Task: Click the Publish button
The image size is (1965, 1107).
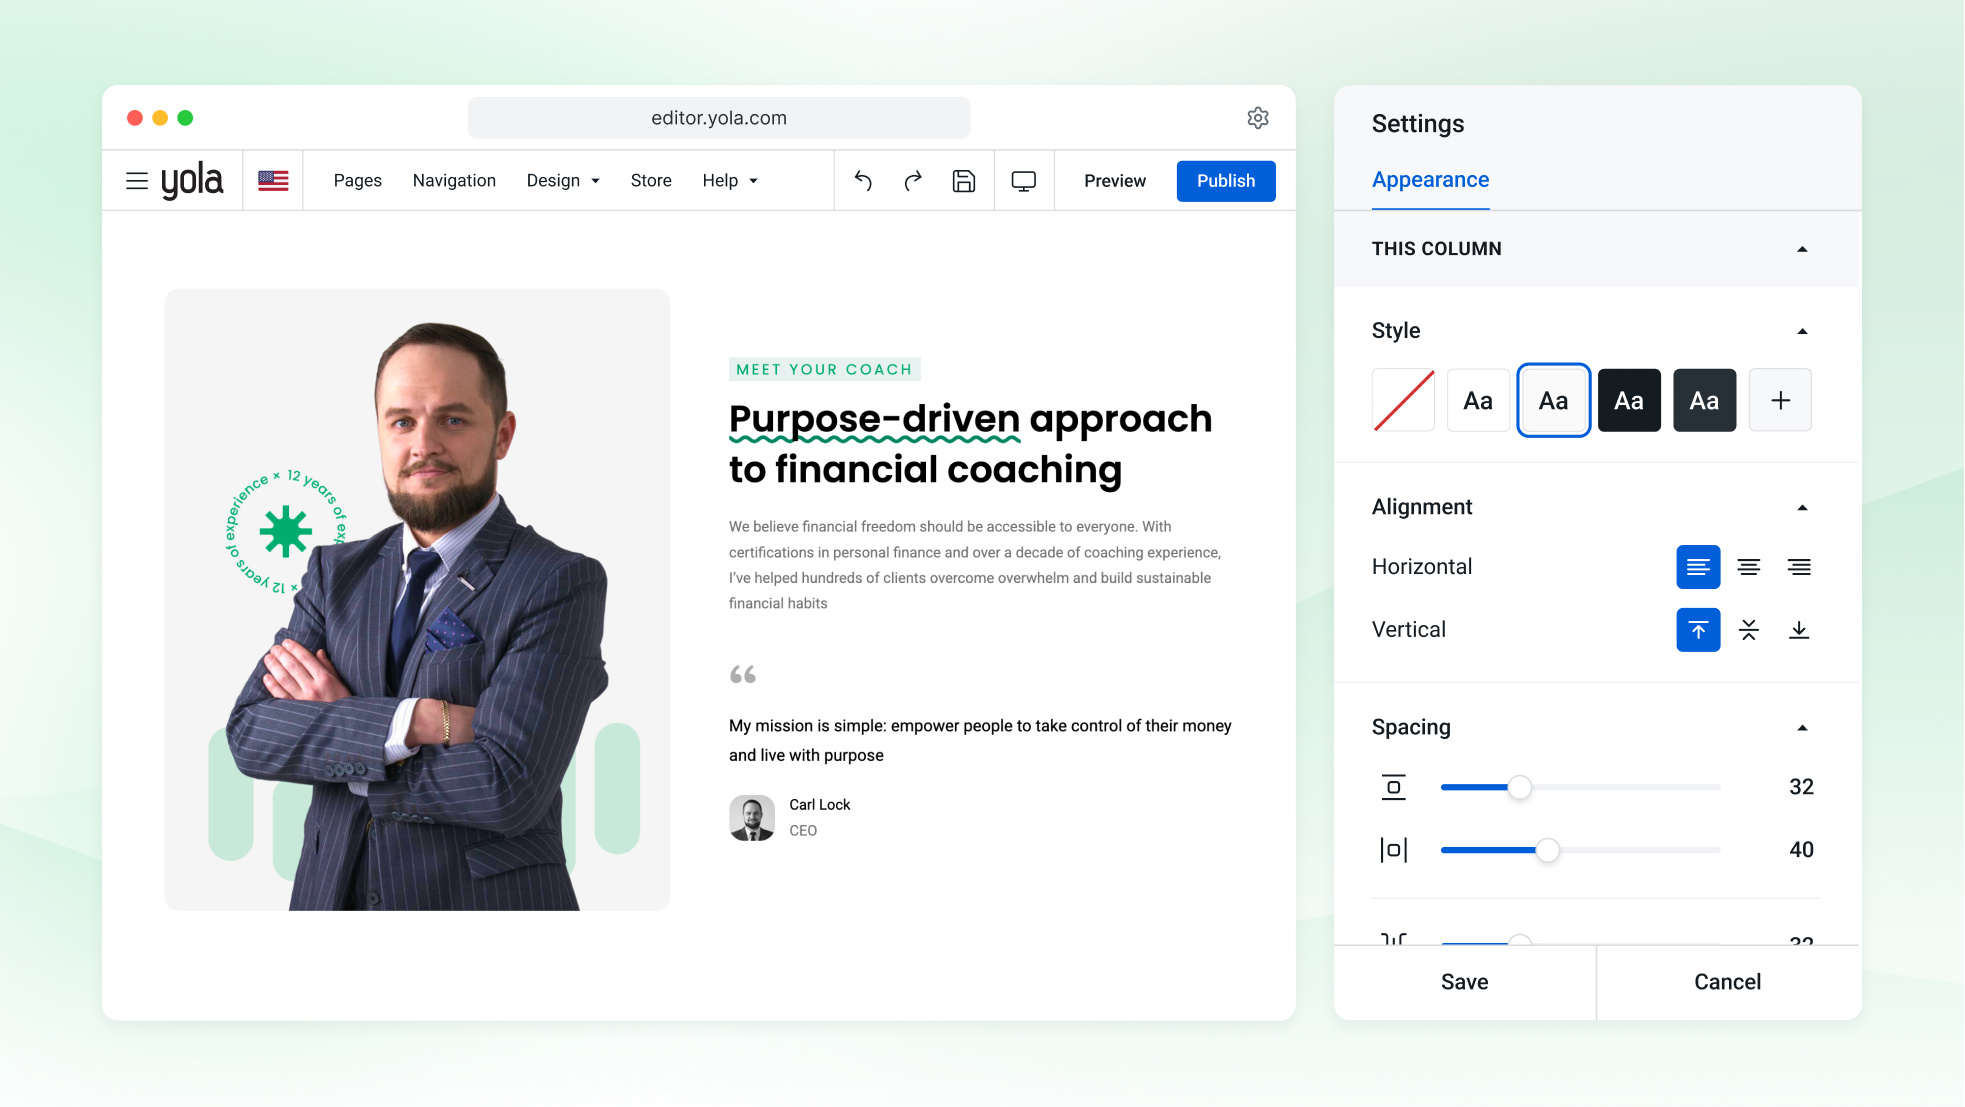Action: [1226, 181]
